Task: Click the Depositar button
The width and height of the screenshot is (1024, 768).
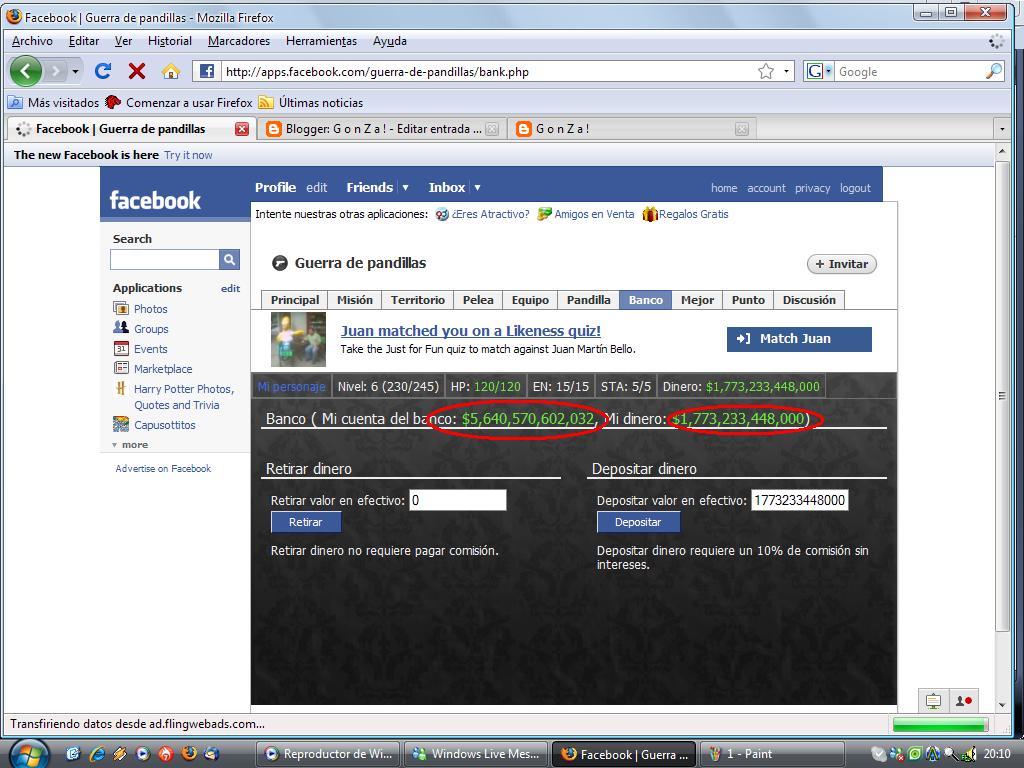Action: click(x=638, y=522)
